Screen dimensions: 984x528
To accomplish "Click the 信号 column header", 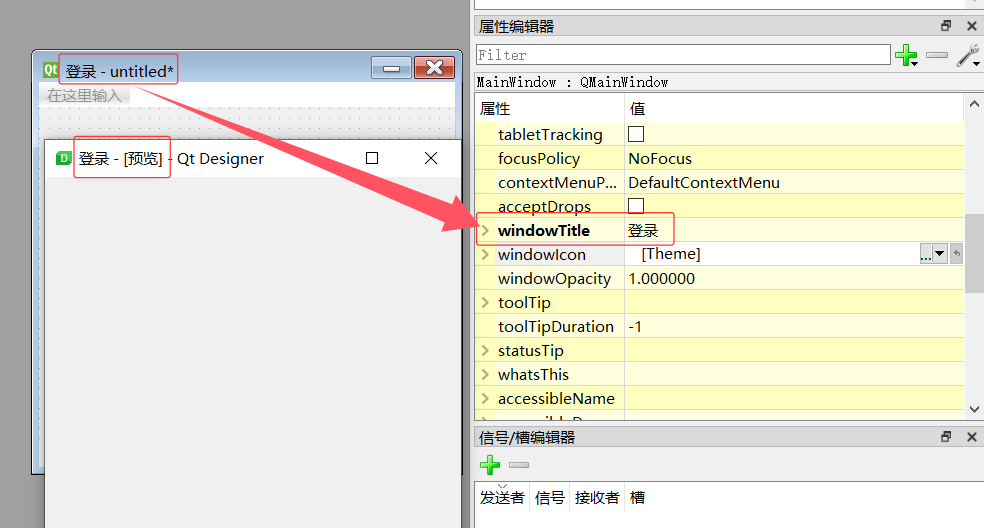I will [x=550, y=498].
